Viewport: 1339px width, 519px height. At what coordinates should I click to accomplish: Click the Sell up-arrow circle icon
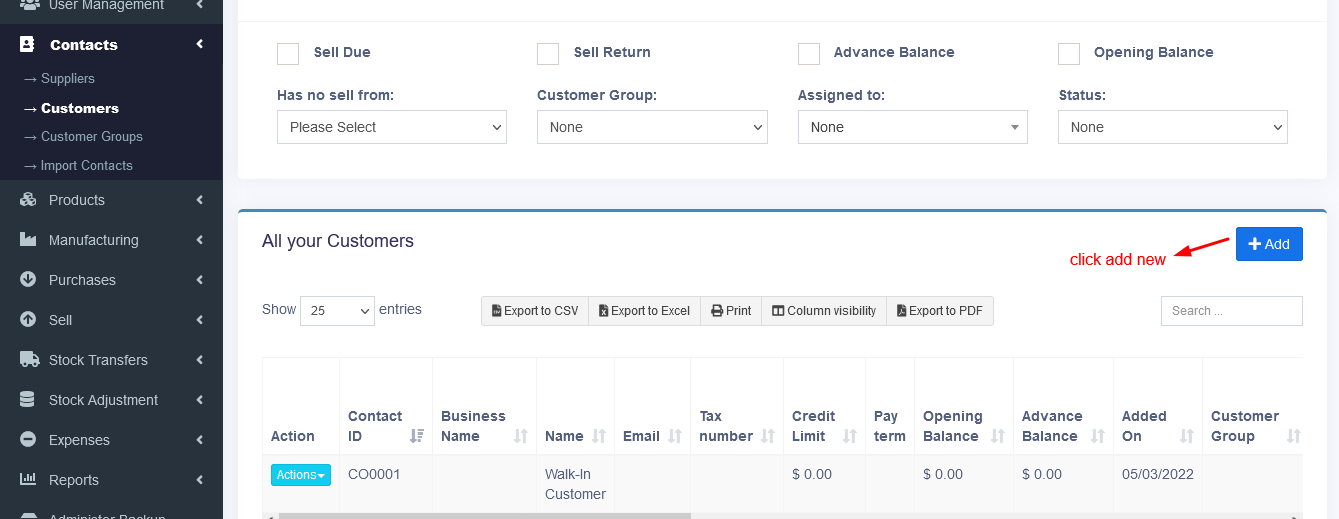tap(28, 320)
